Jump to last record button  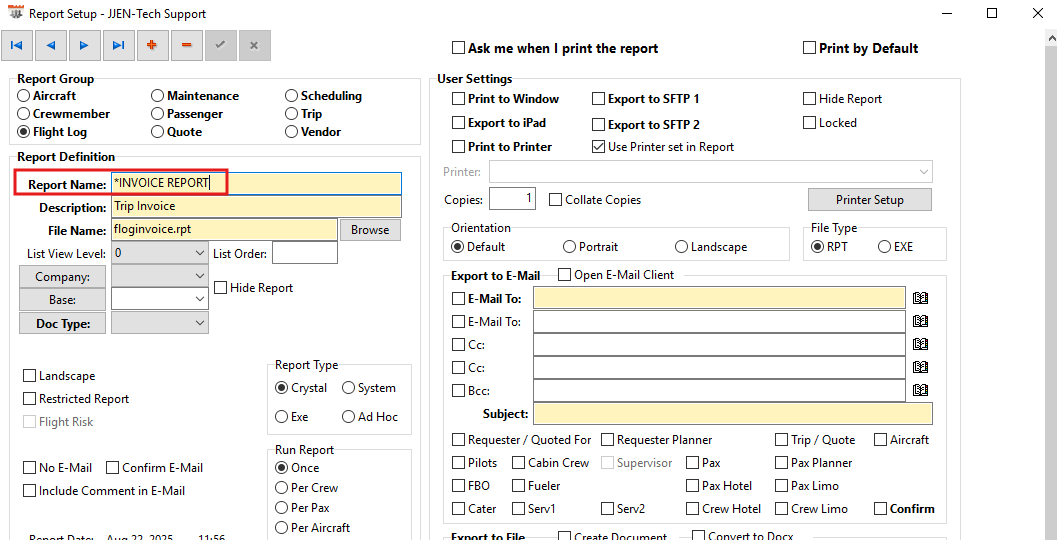(x=119, y=45)
